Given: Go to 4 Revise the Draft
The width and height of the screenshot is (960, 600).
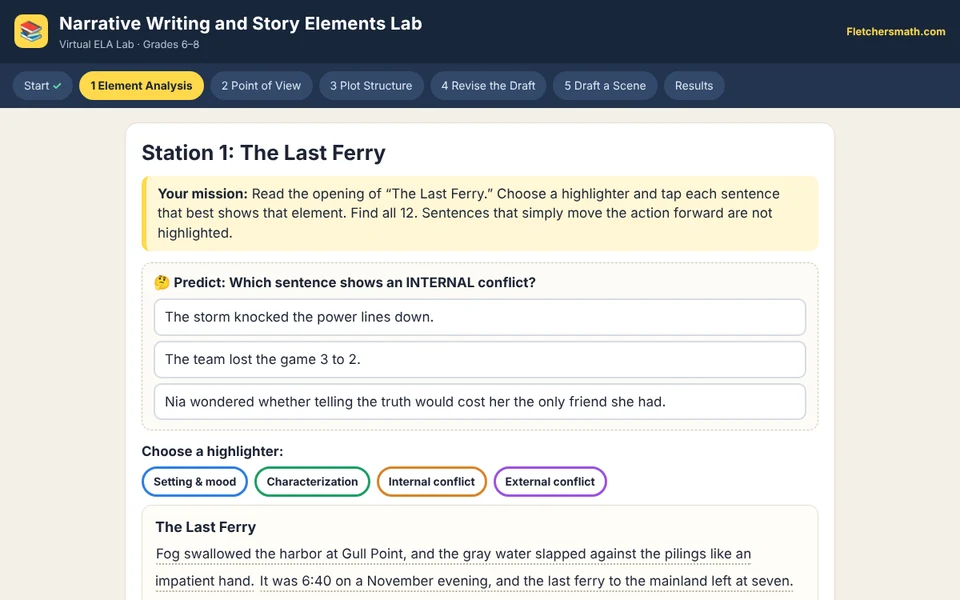Looking at the screenshot, I should click(x=488, y=86).
